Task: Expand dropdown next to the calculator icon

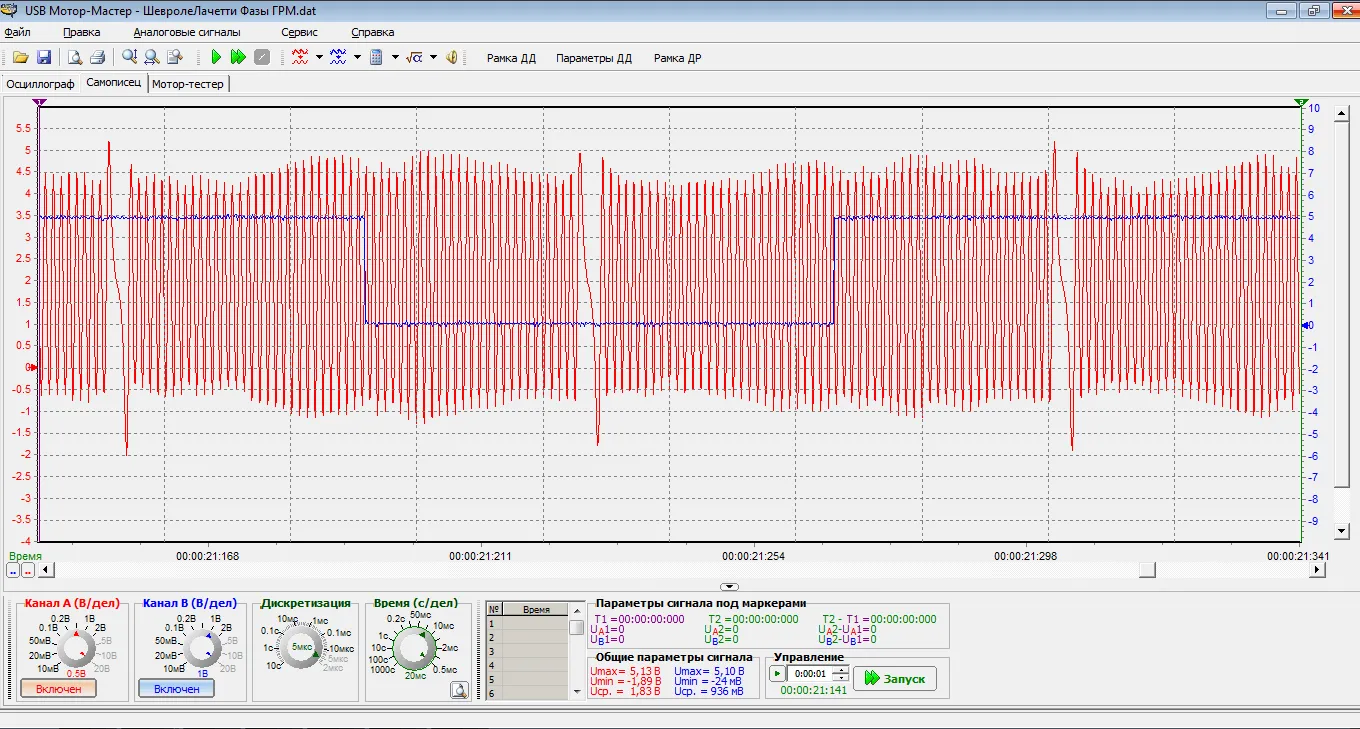Action: point(395,57)
